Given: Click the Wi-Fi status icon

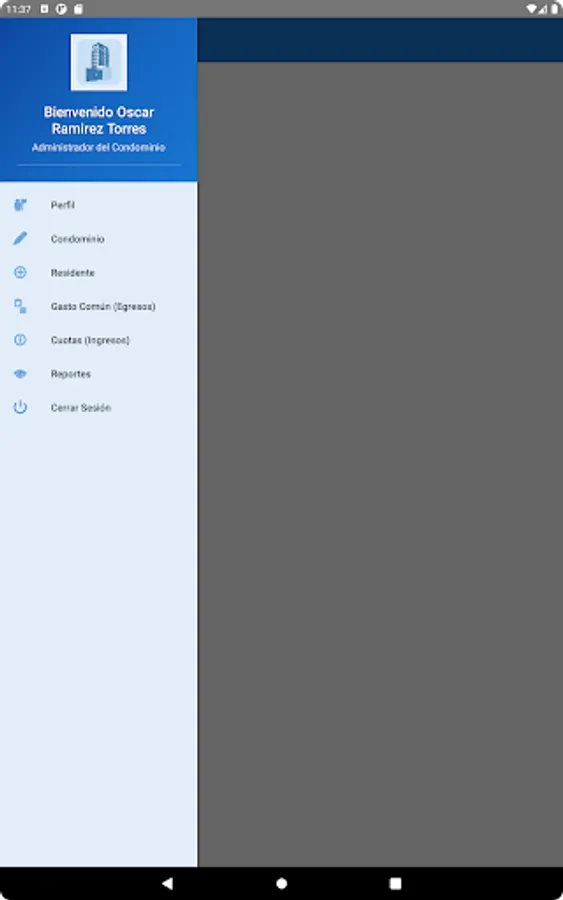Looking at the screenshot, I should point(531,9).
